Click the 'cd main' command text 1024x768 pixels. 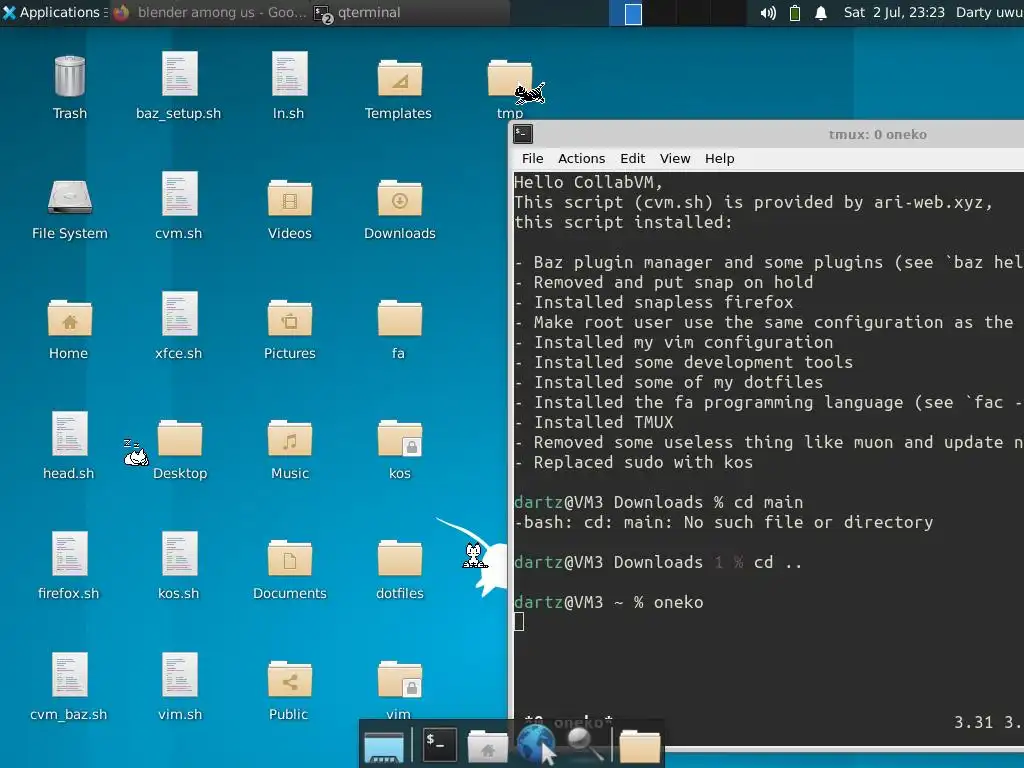point(769,502)
